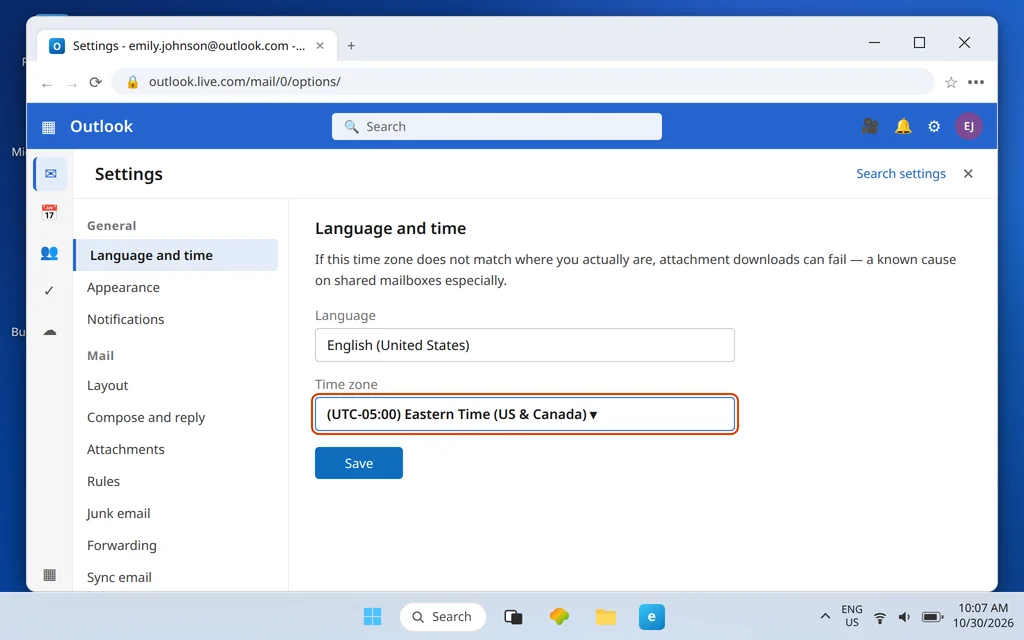The height and width of the screenshot is (640, 1024).
Task: Bookmark this page with the star icon
Action: pos(951,82)
